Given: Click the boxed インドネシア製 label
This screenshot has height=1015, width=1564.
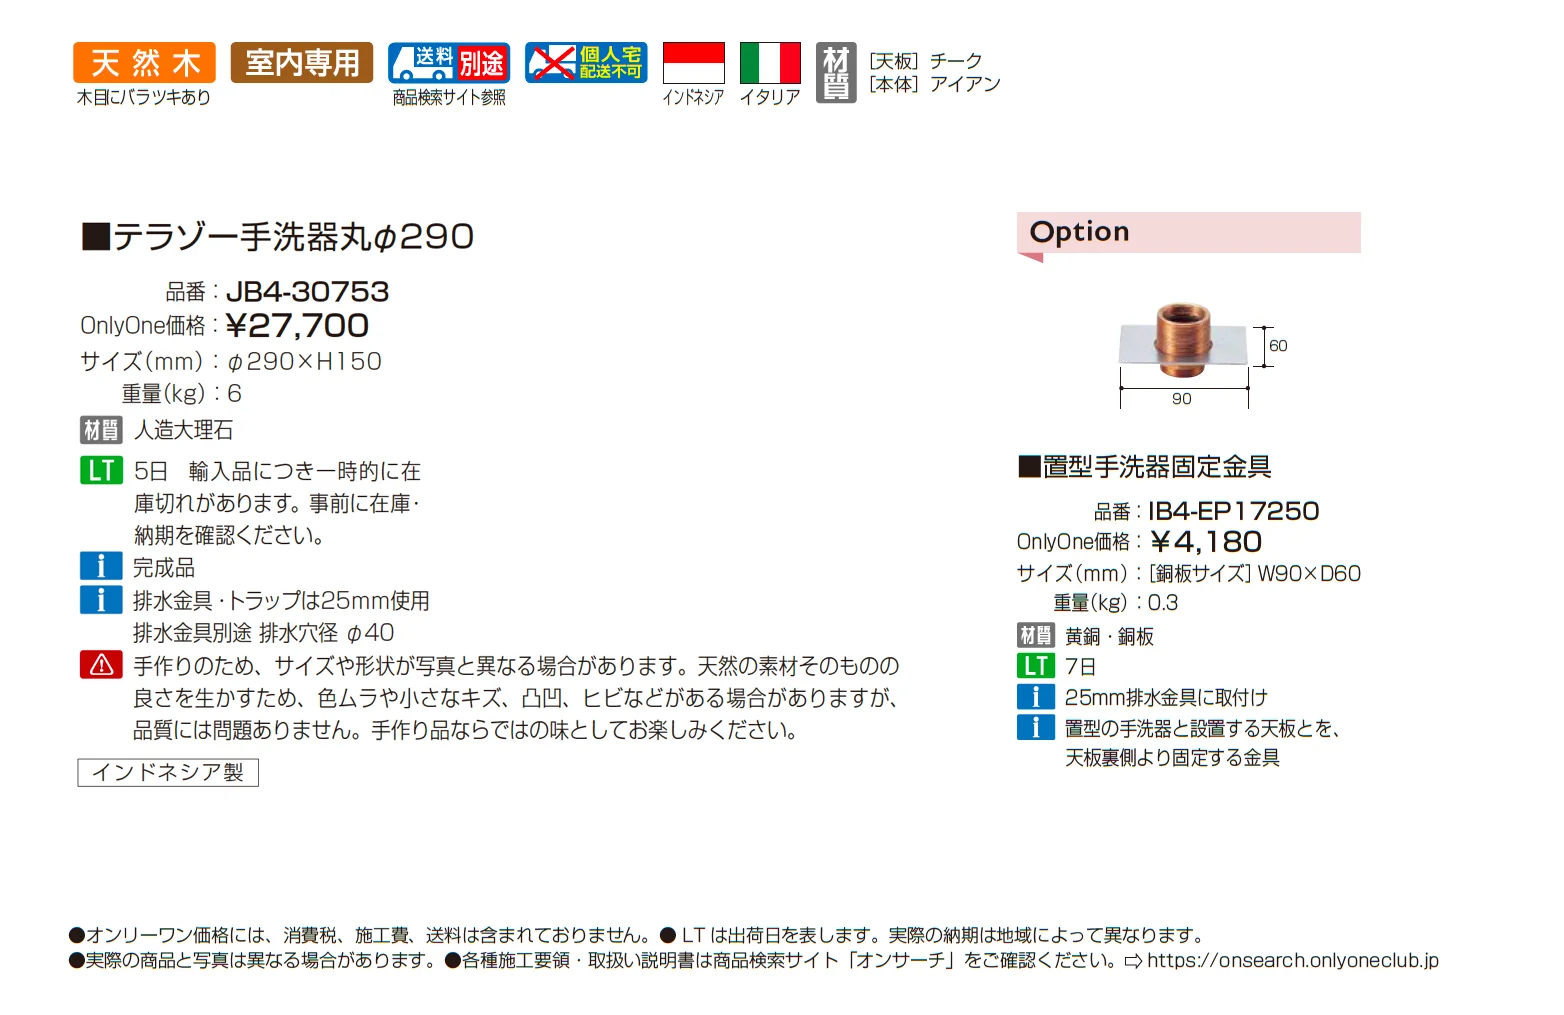Looking at the screenshot, I should coord(168,772).
